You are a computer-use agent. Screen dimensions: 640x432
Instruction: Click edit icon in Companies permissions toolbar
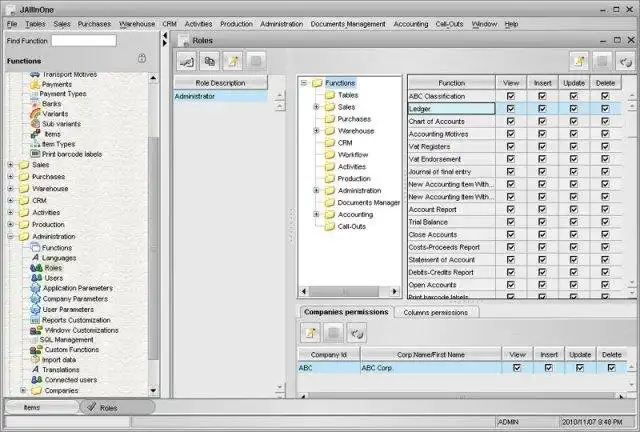(310, 333)
